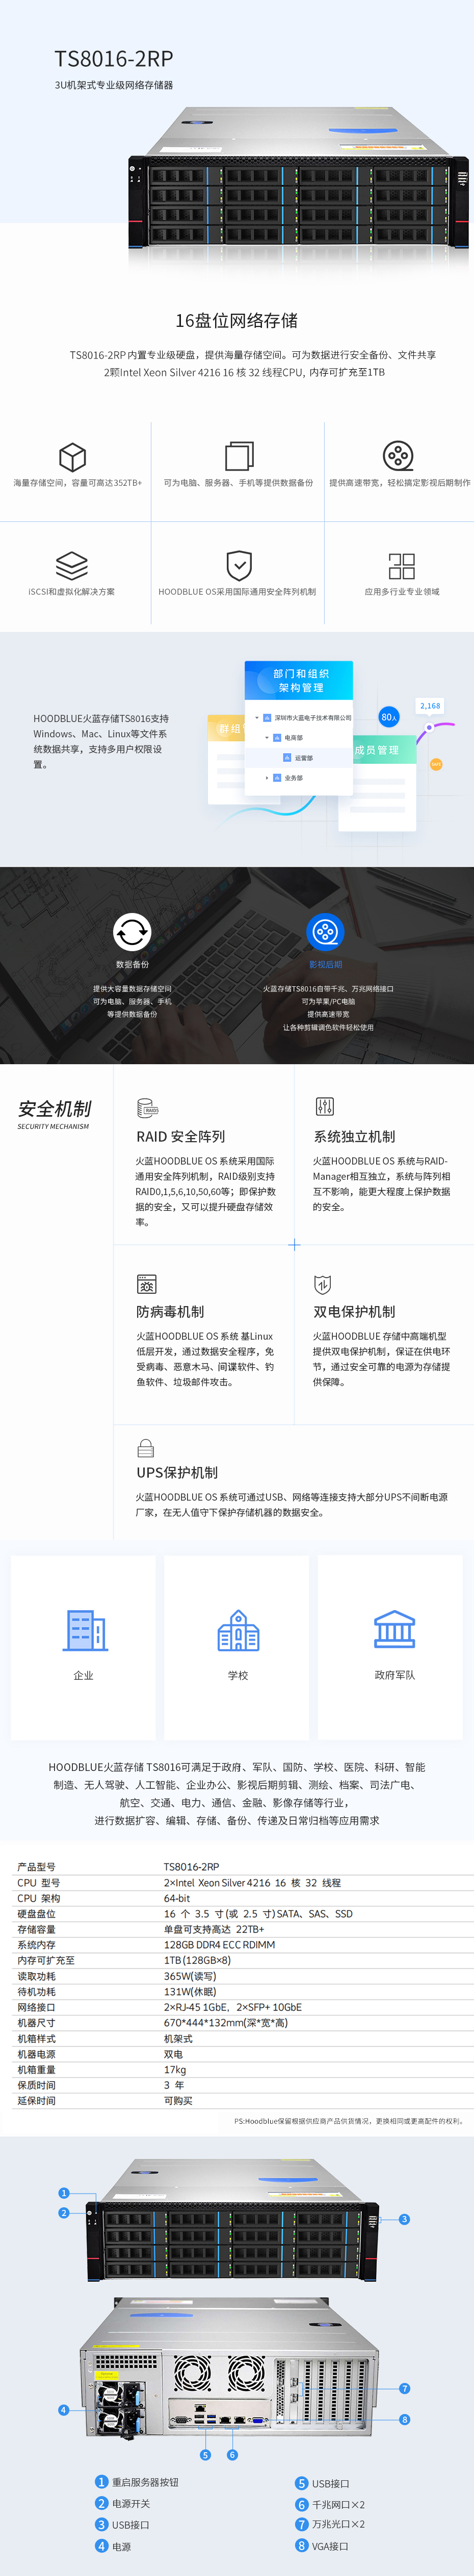
Task: Click the 80人 blue badge
Action: tap(389, 717)
